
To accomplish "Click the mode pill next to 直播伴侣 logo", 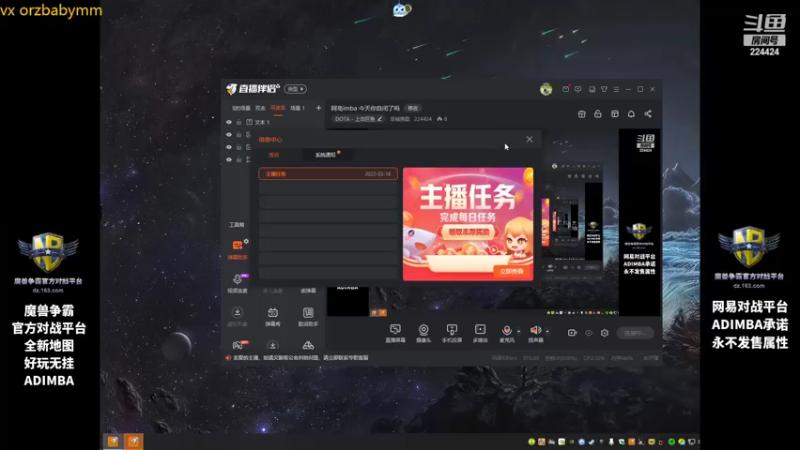I will pyautogui.click(x=295, y=89).
